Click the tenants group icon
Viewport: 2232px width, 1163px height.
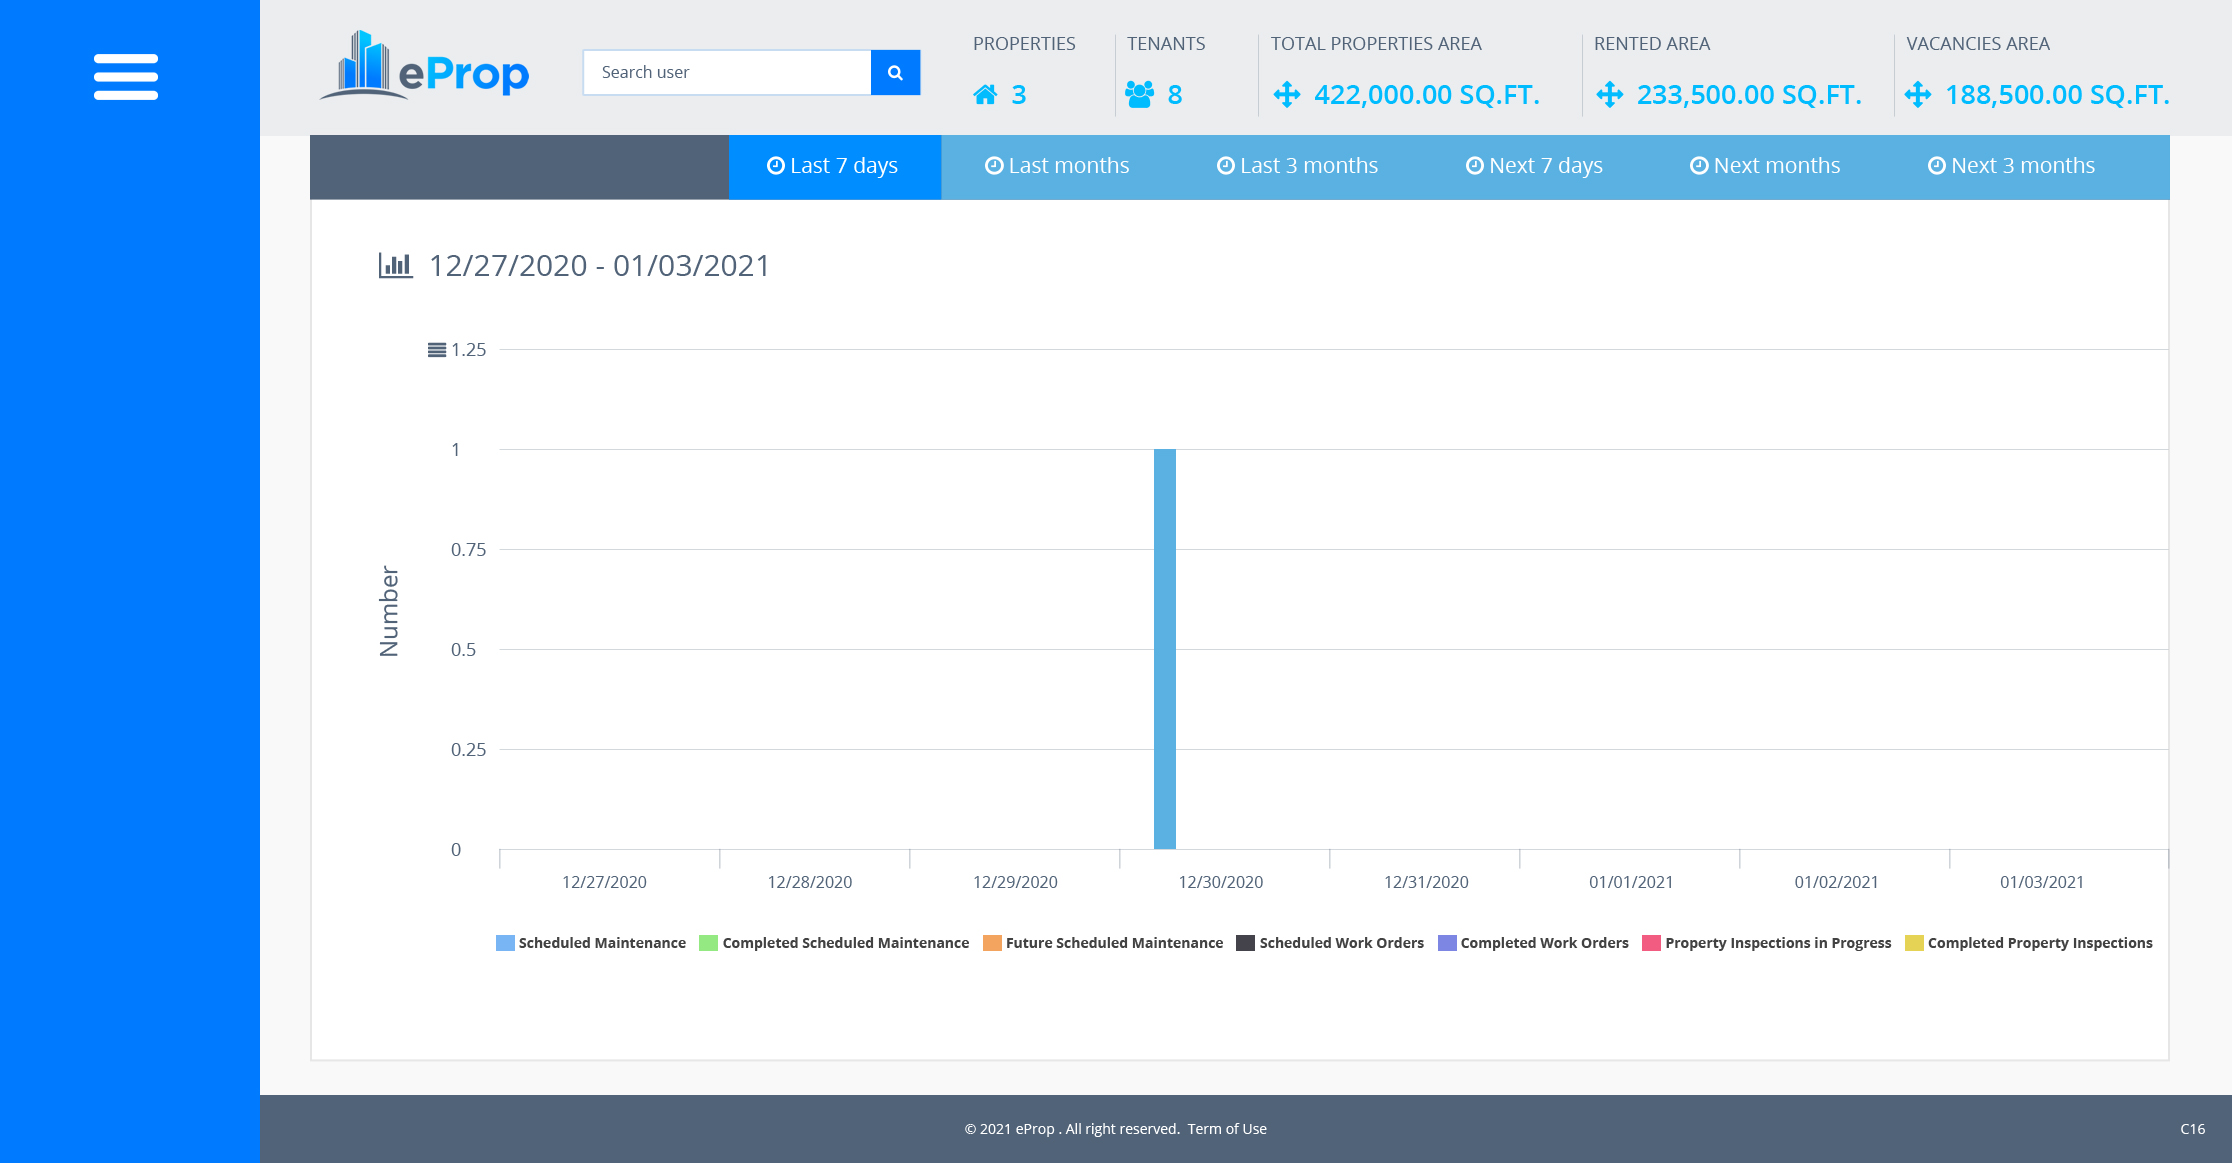click(1139, 95)
